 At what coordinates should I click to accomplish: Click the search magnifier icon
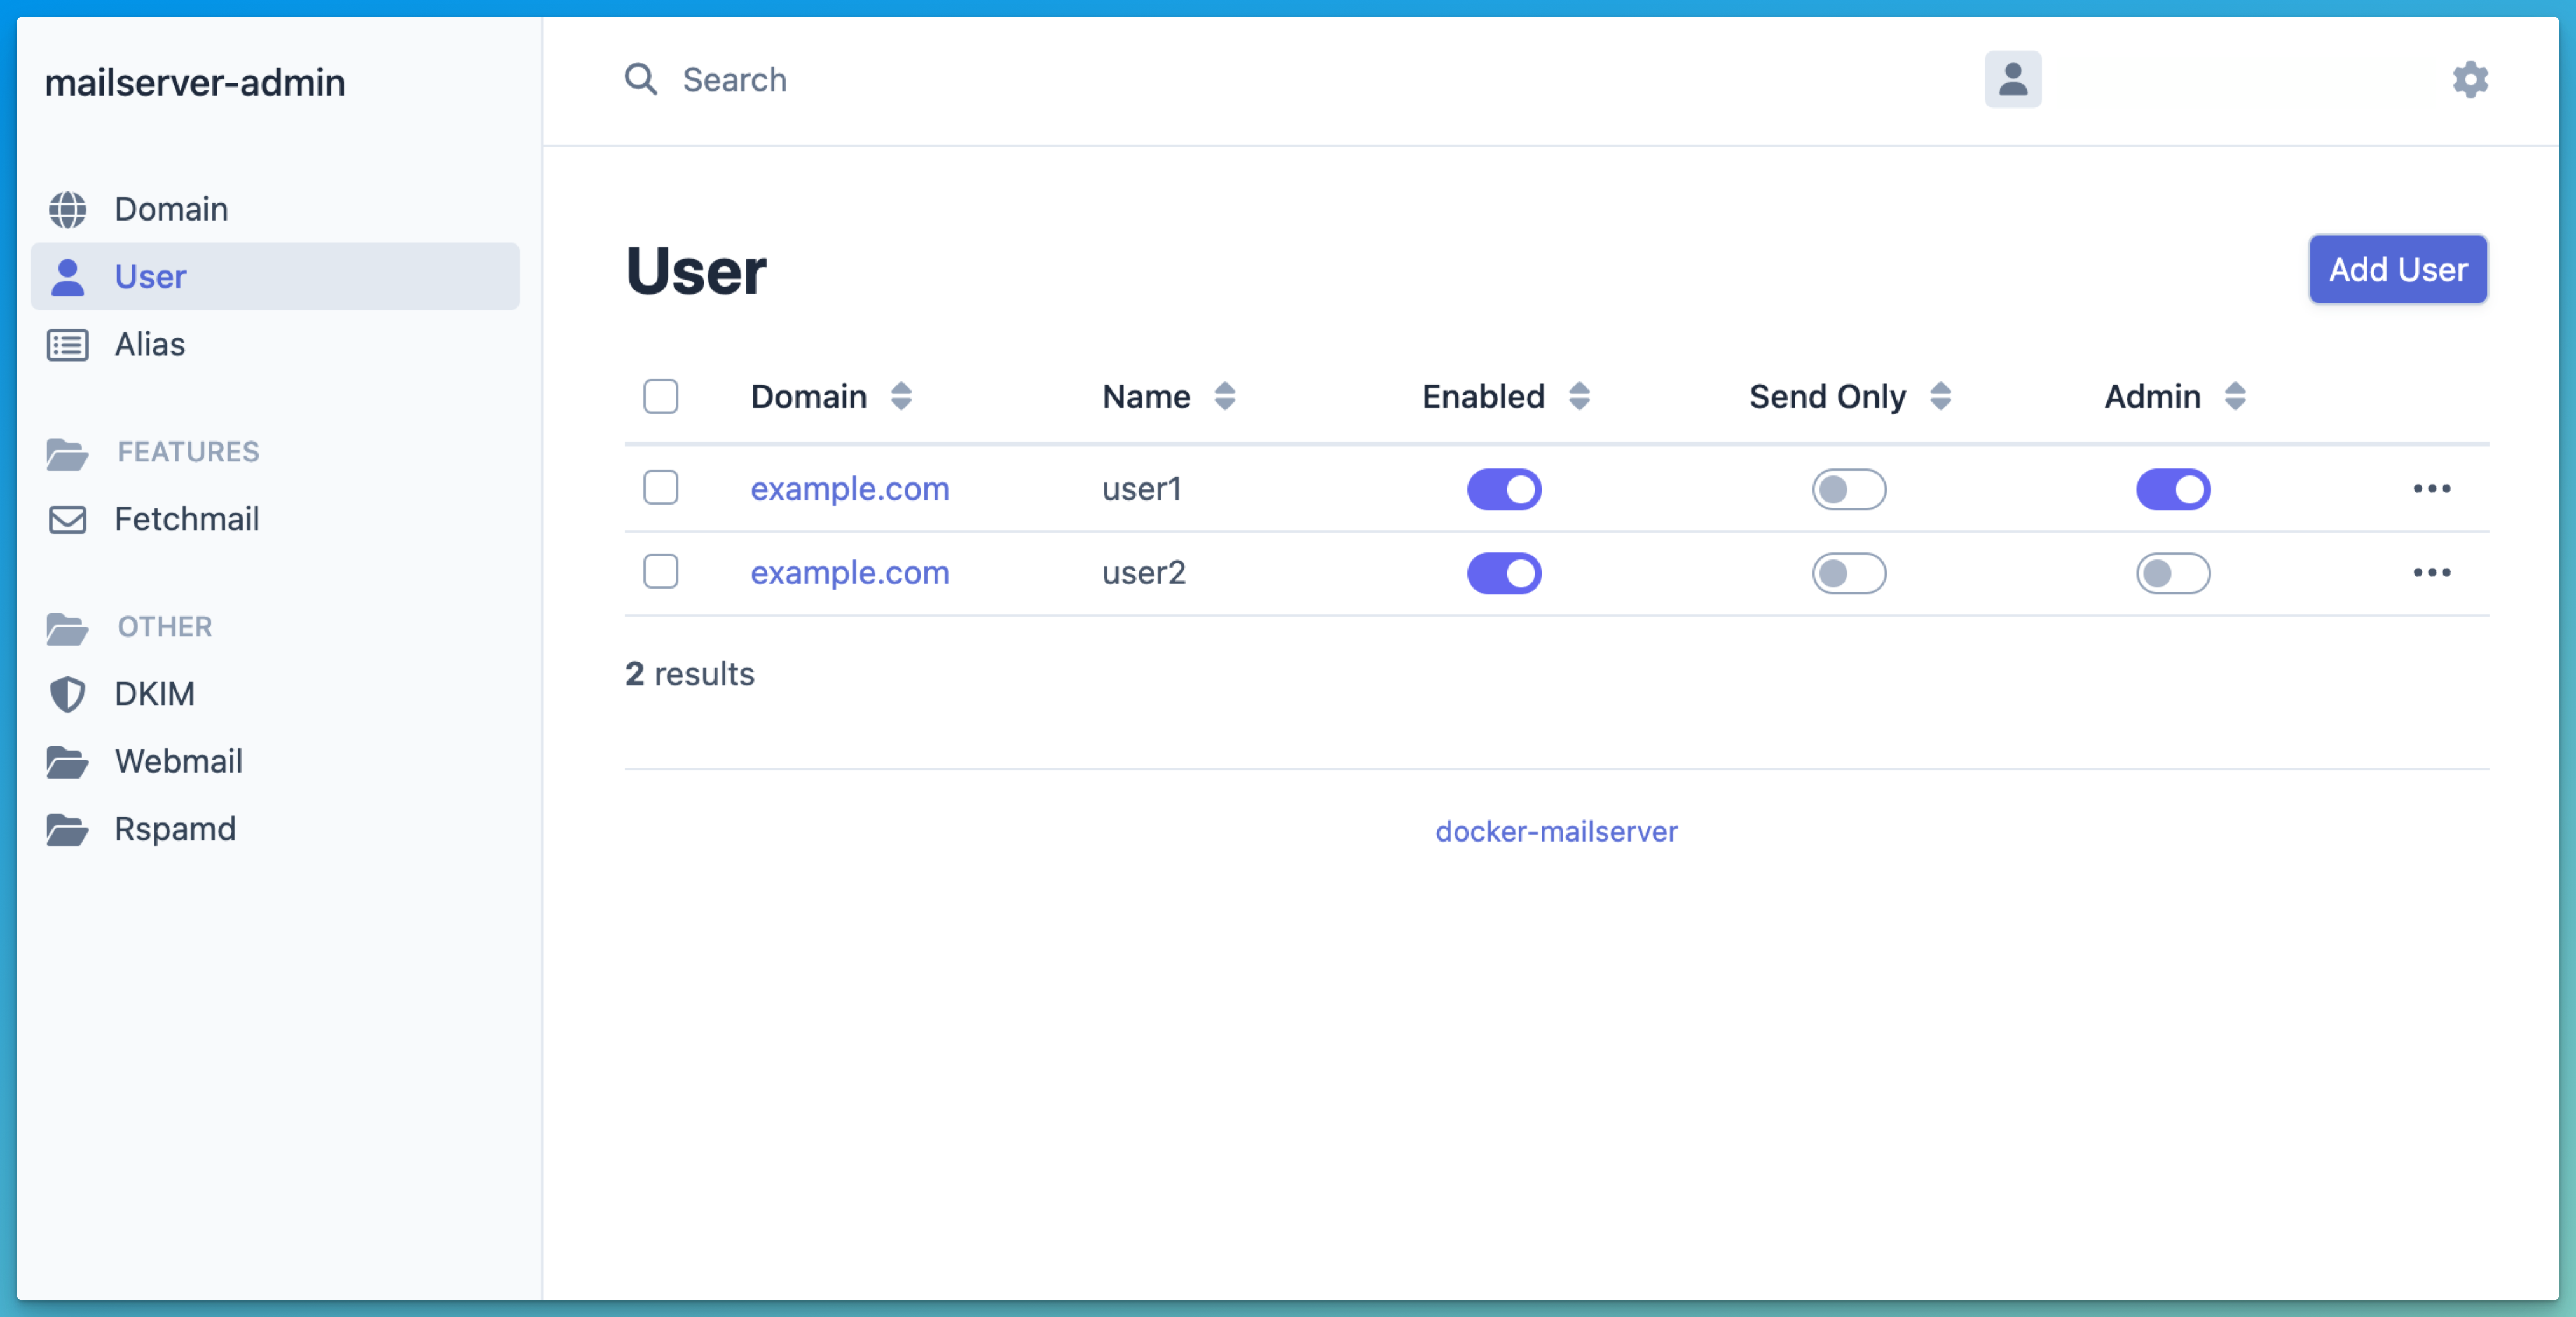click(640, 80)
